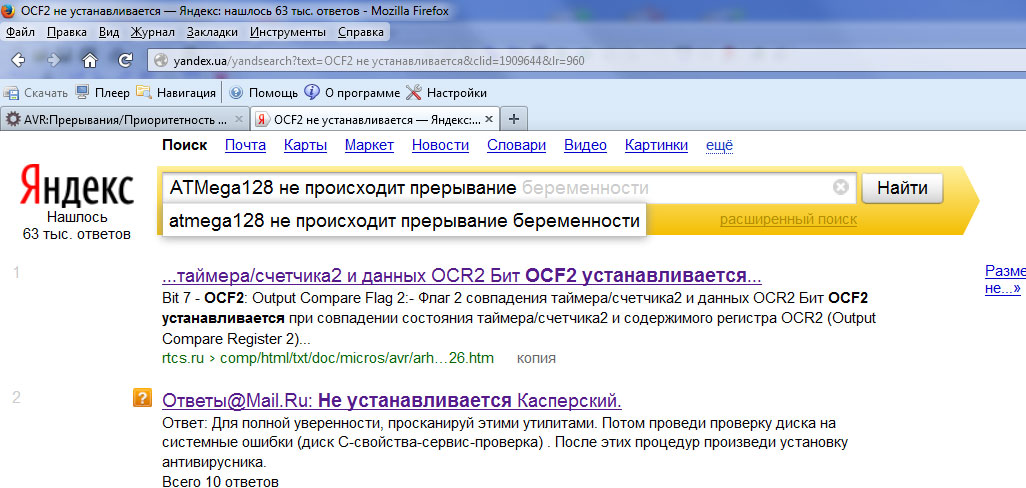This screenshot has height=488, width=1026.
Task: Open the Навигация toolbar item
Action: point(175,93)
